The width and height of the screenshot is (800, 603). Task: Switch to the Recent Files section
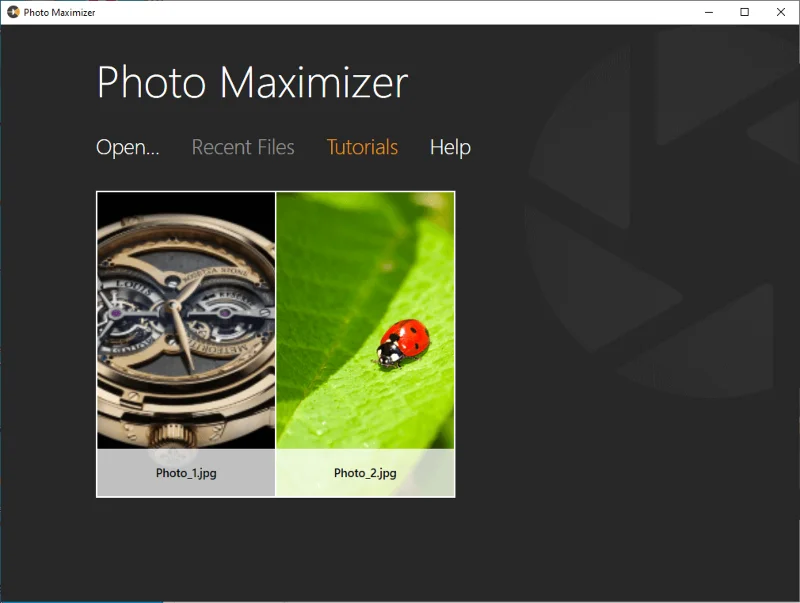click(x=243, y=148)
